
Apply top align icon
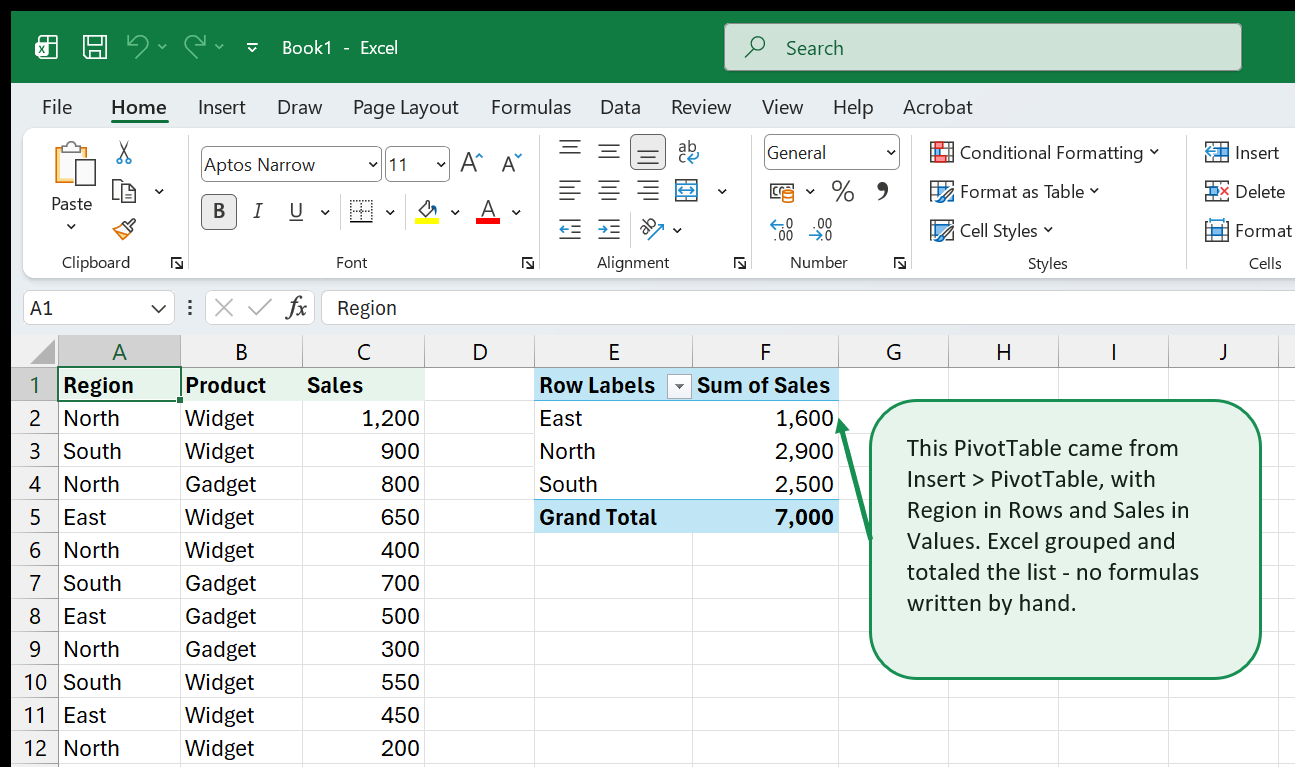click(x=570, y=151)
